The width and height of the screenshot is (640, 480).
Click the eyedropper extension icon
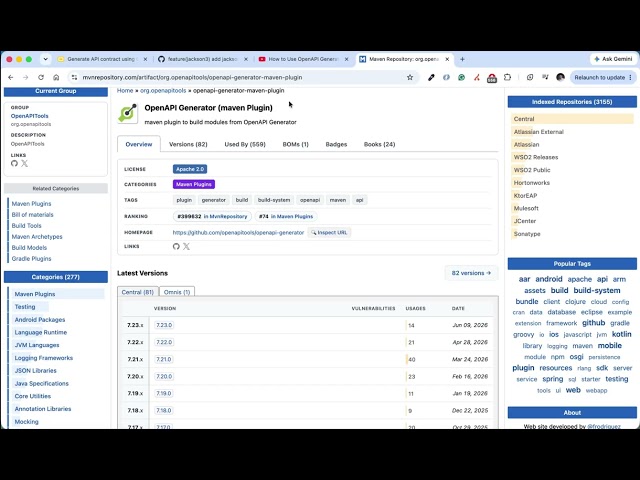click(x=431, y=77)
